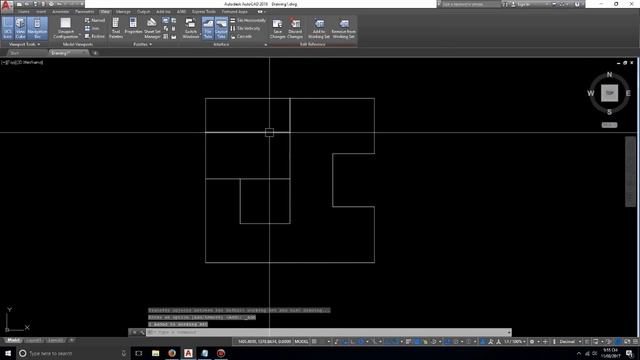The image size is (640, 360).
Task: Click the new drawing plus tab
Action: coord(95,53)
